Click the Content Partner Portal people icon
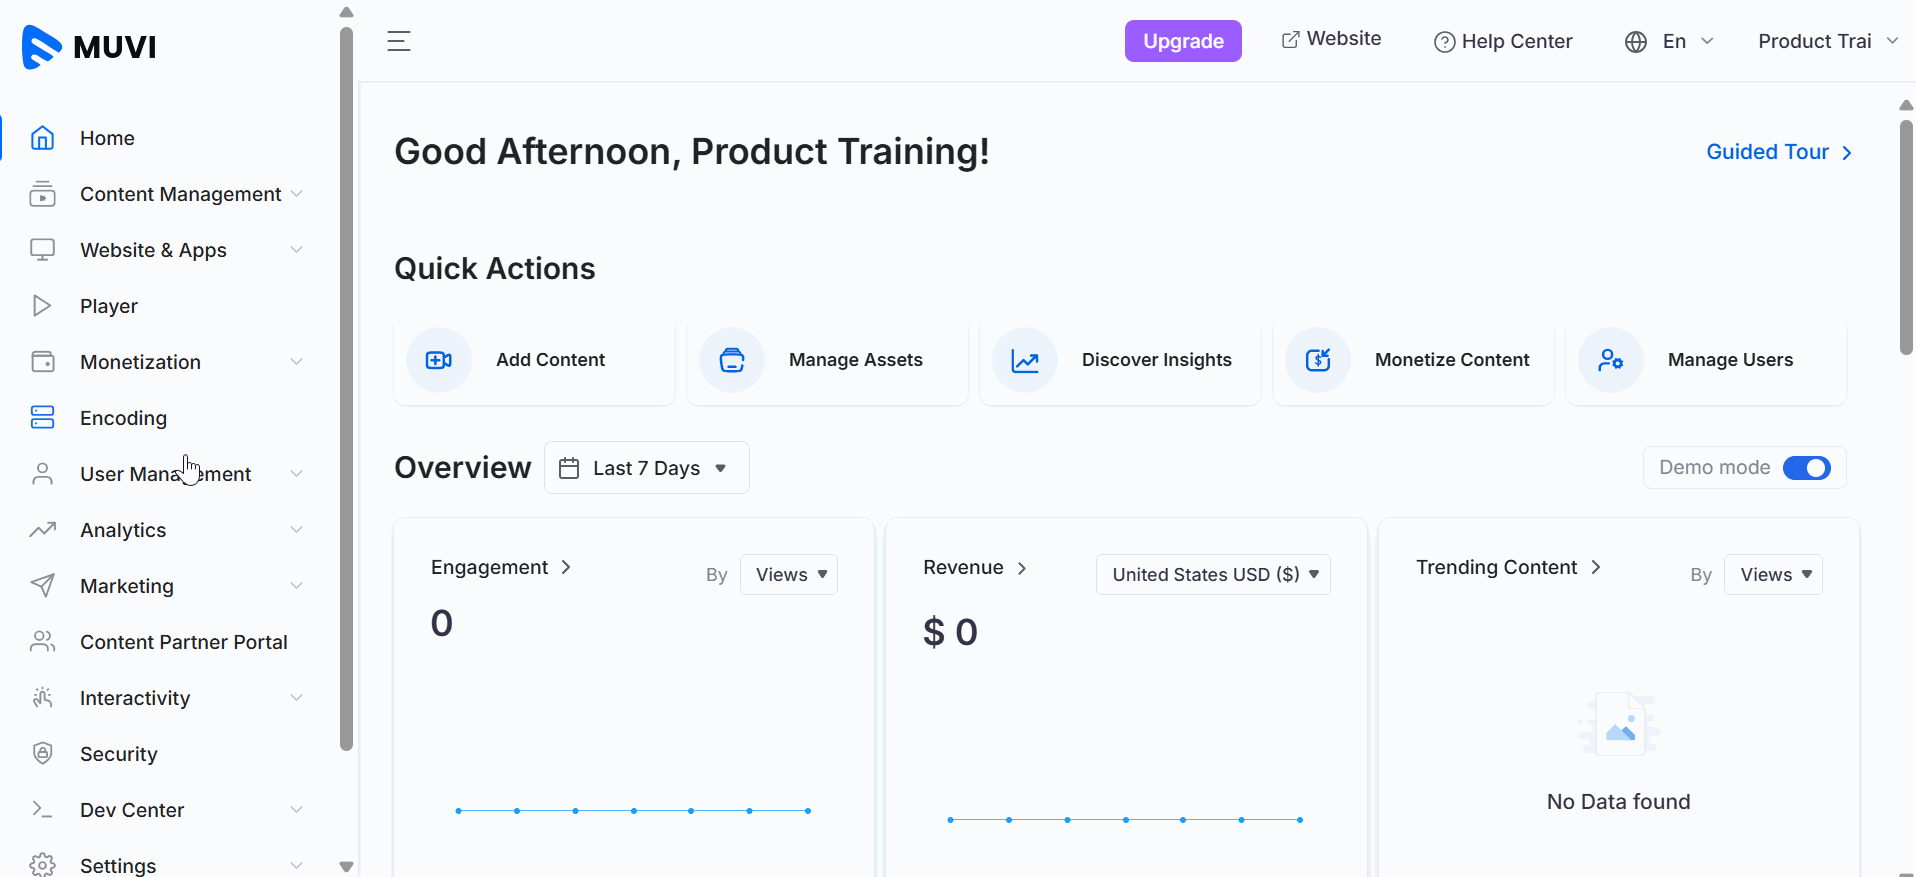Screen dimensions: 1916x877 point(42,642)
